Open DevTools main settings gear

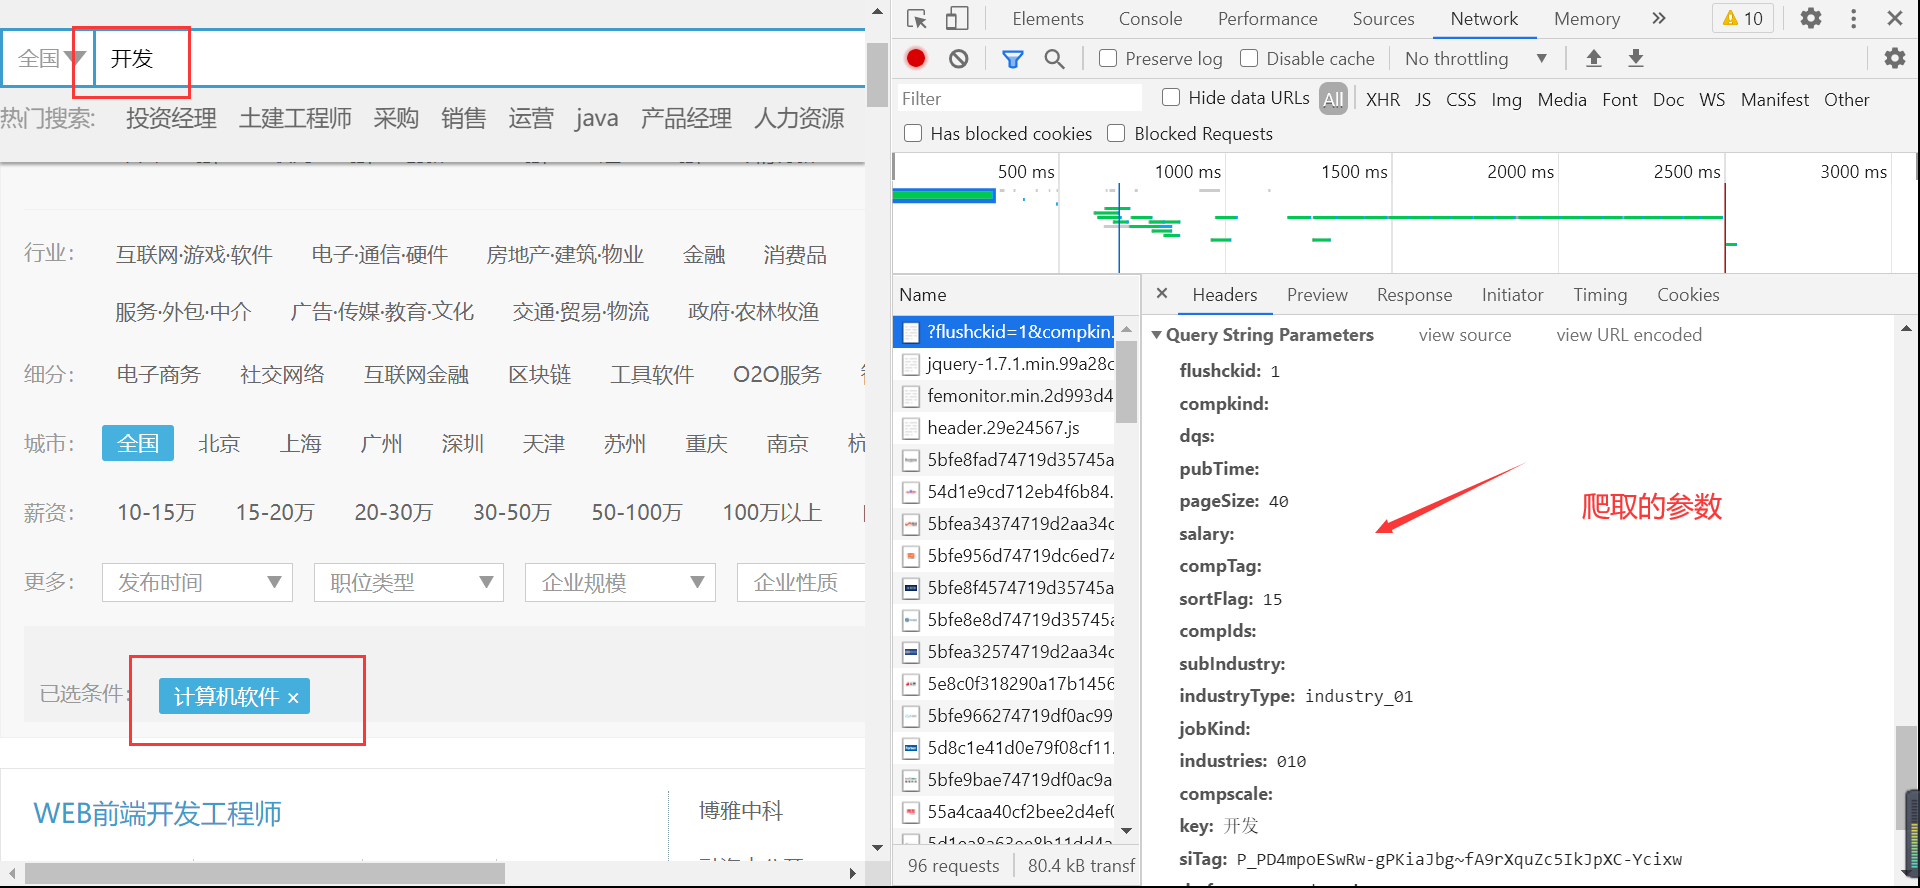point(1810,18)
